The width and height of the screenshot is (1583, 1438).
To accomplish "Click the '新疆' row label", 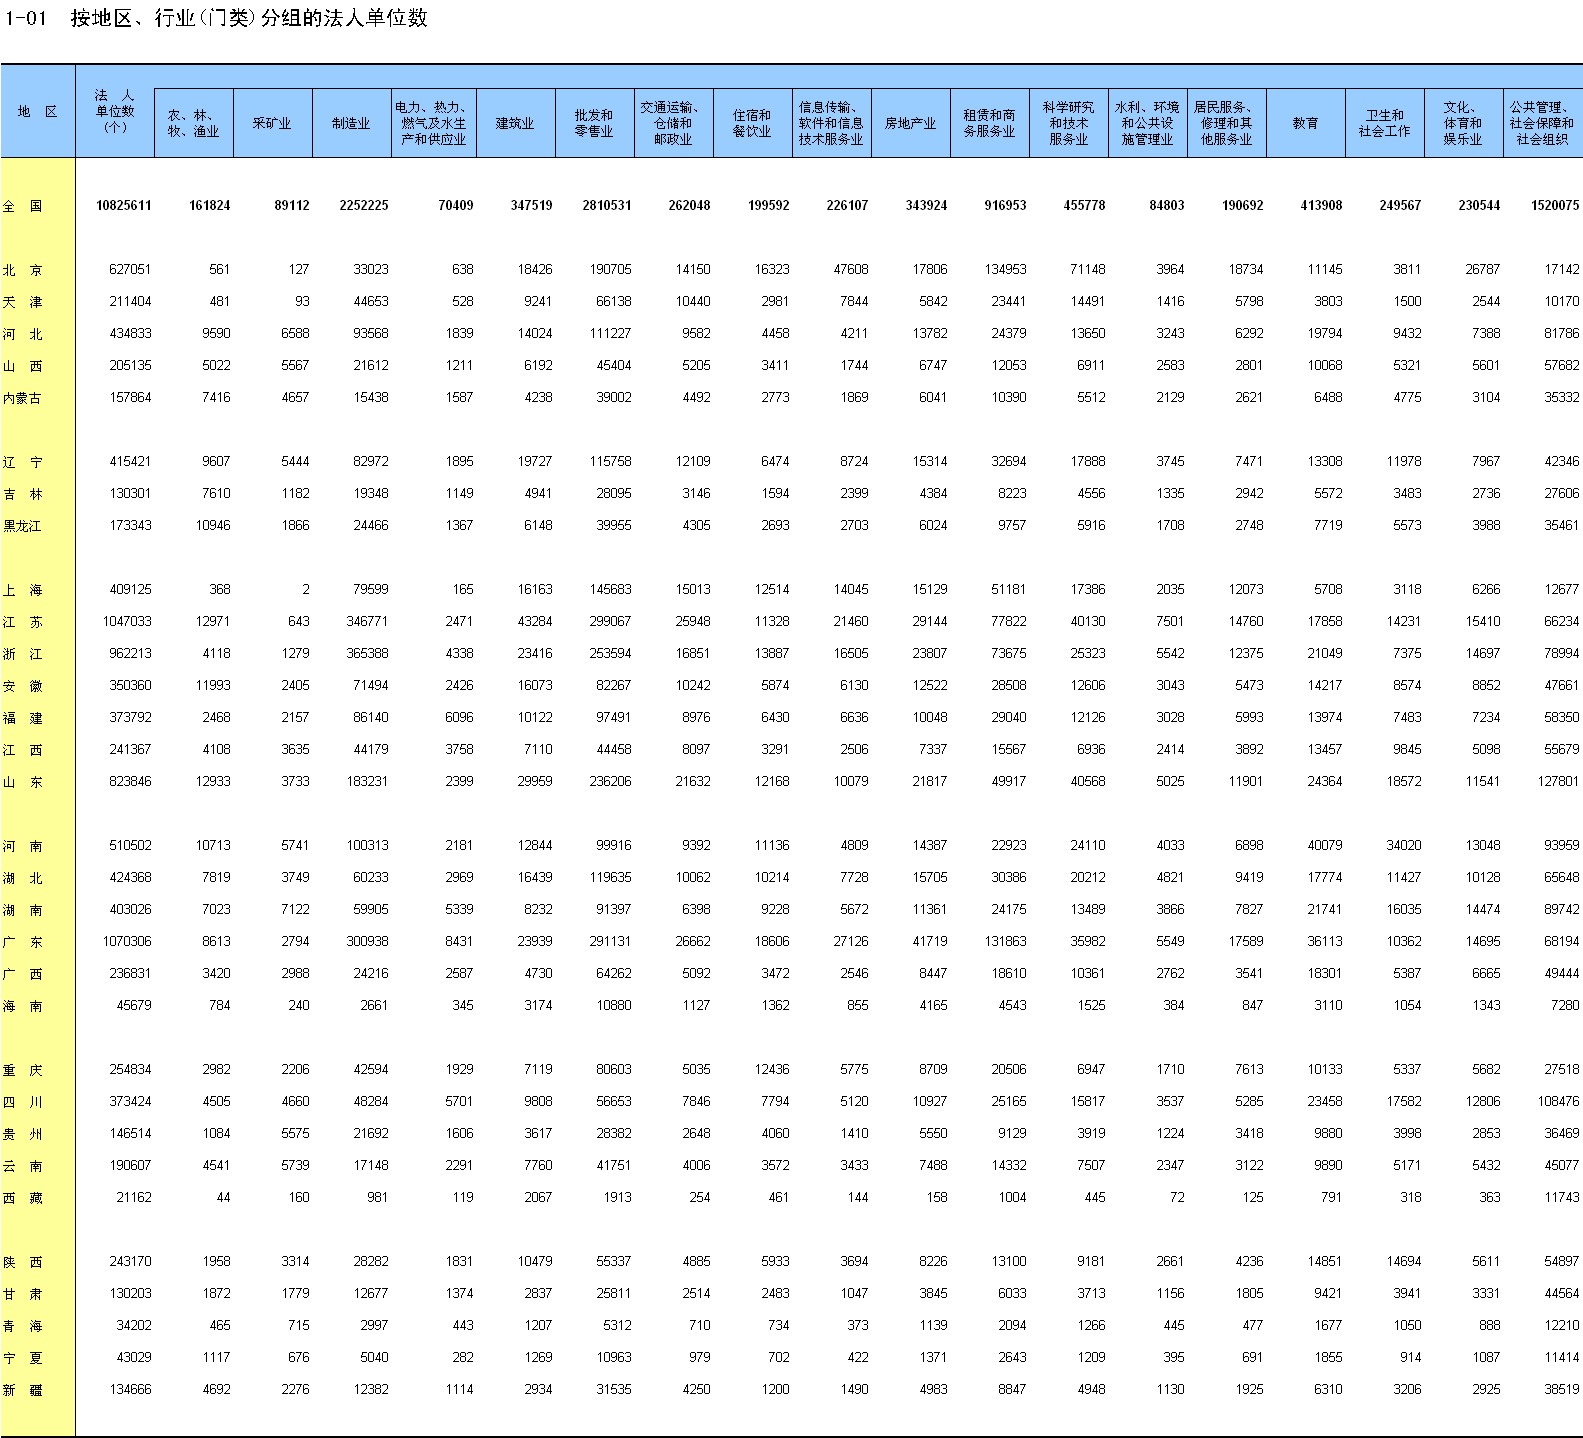I will (22, 1390).
